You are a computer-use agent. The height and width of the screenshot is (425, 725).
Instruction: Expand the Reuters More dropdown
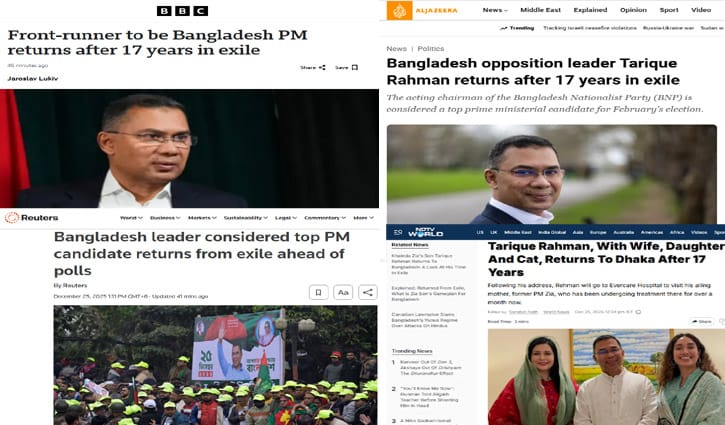coord(363,218)
